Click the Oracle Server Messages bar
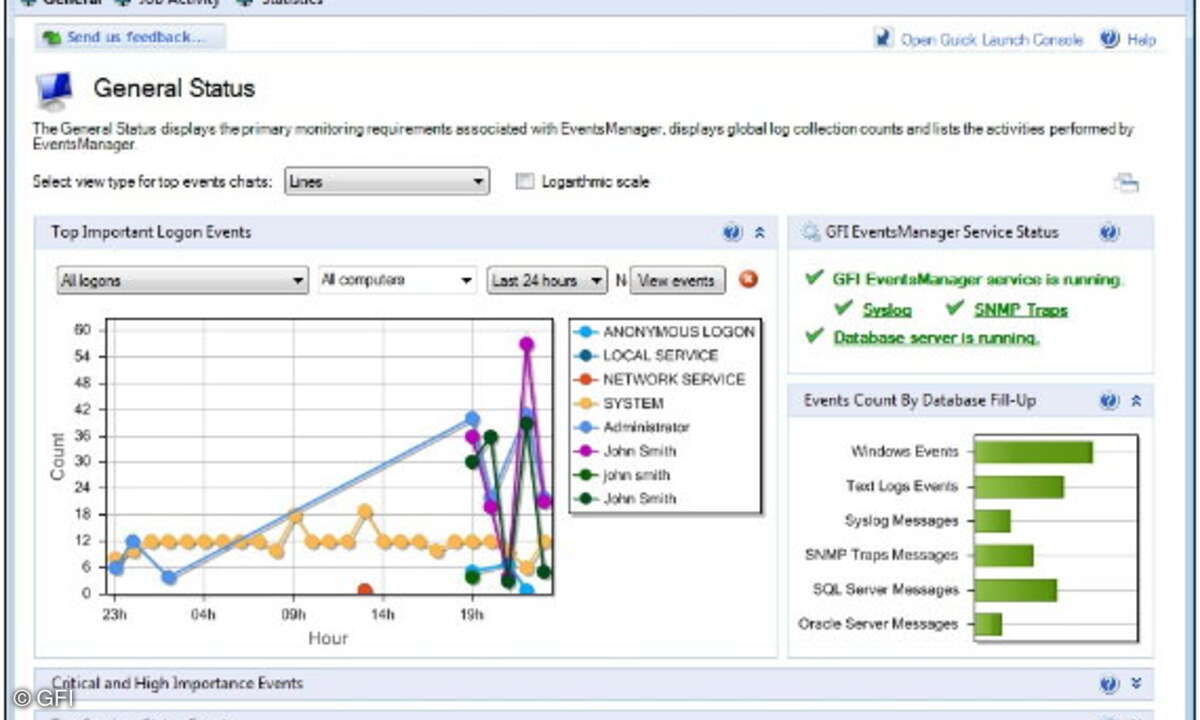Screen dimensions: 1200x720 (988, 624)
